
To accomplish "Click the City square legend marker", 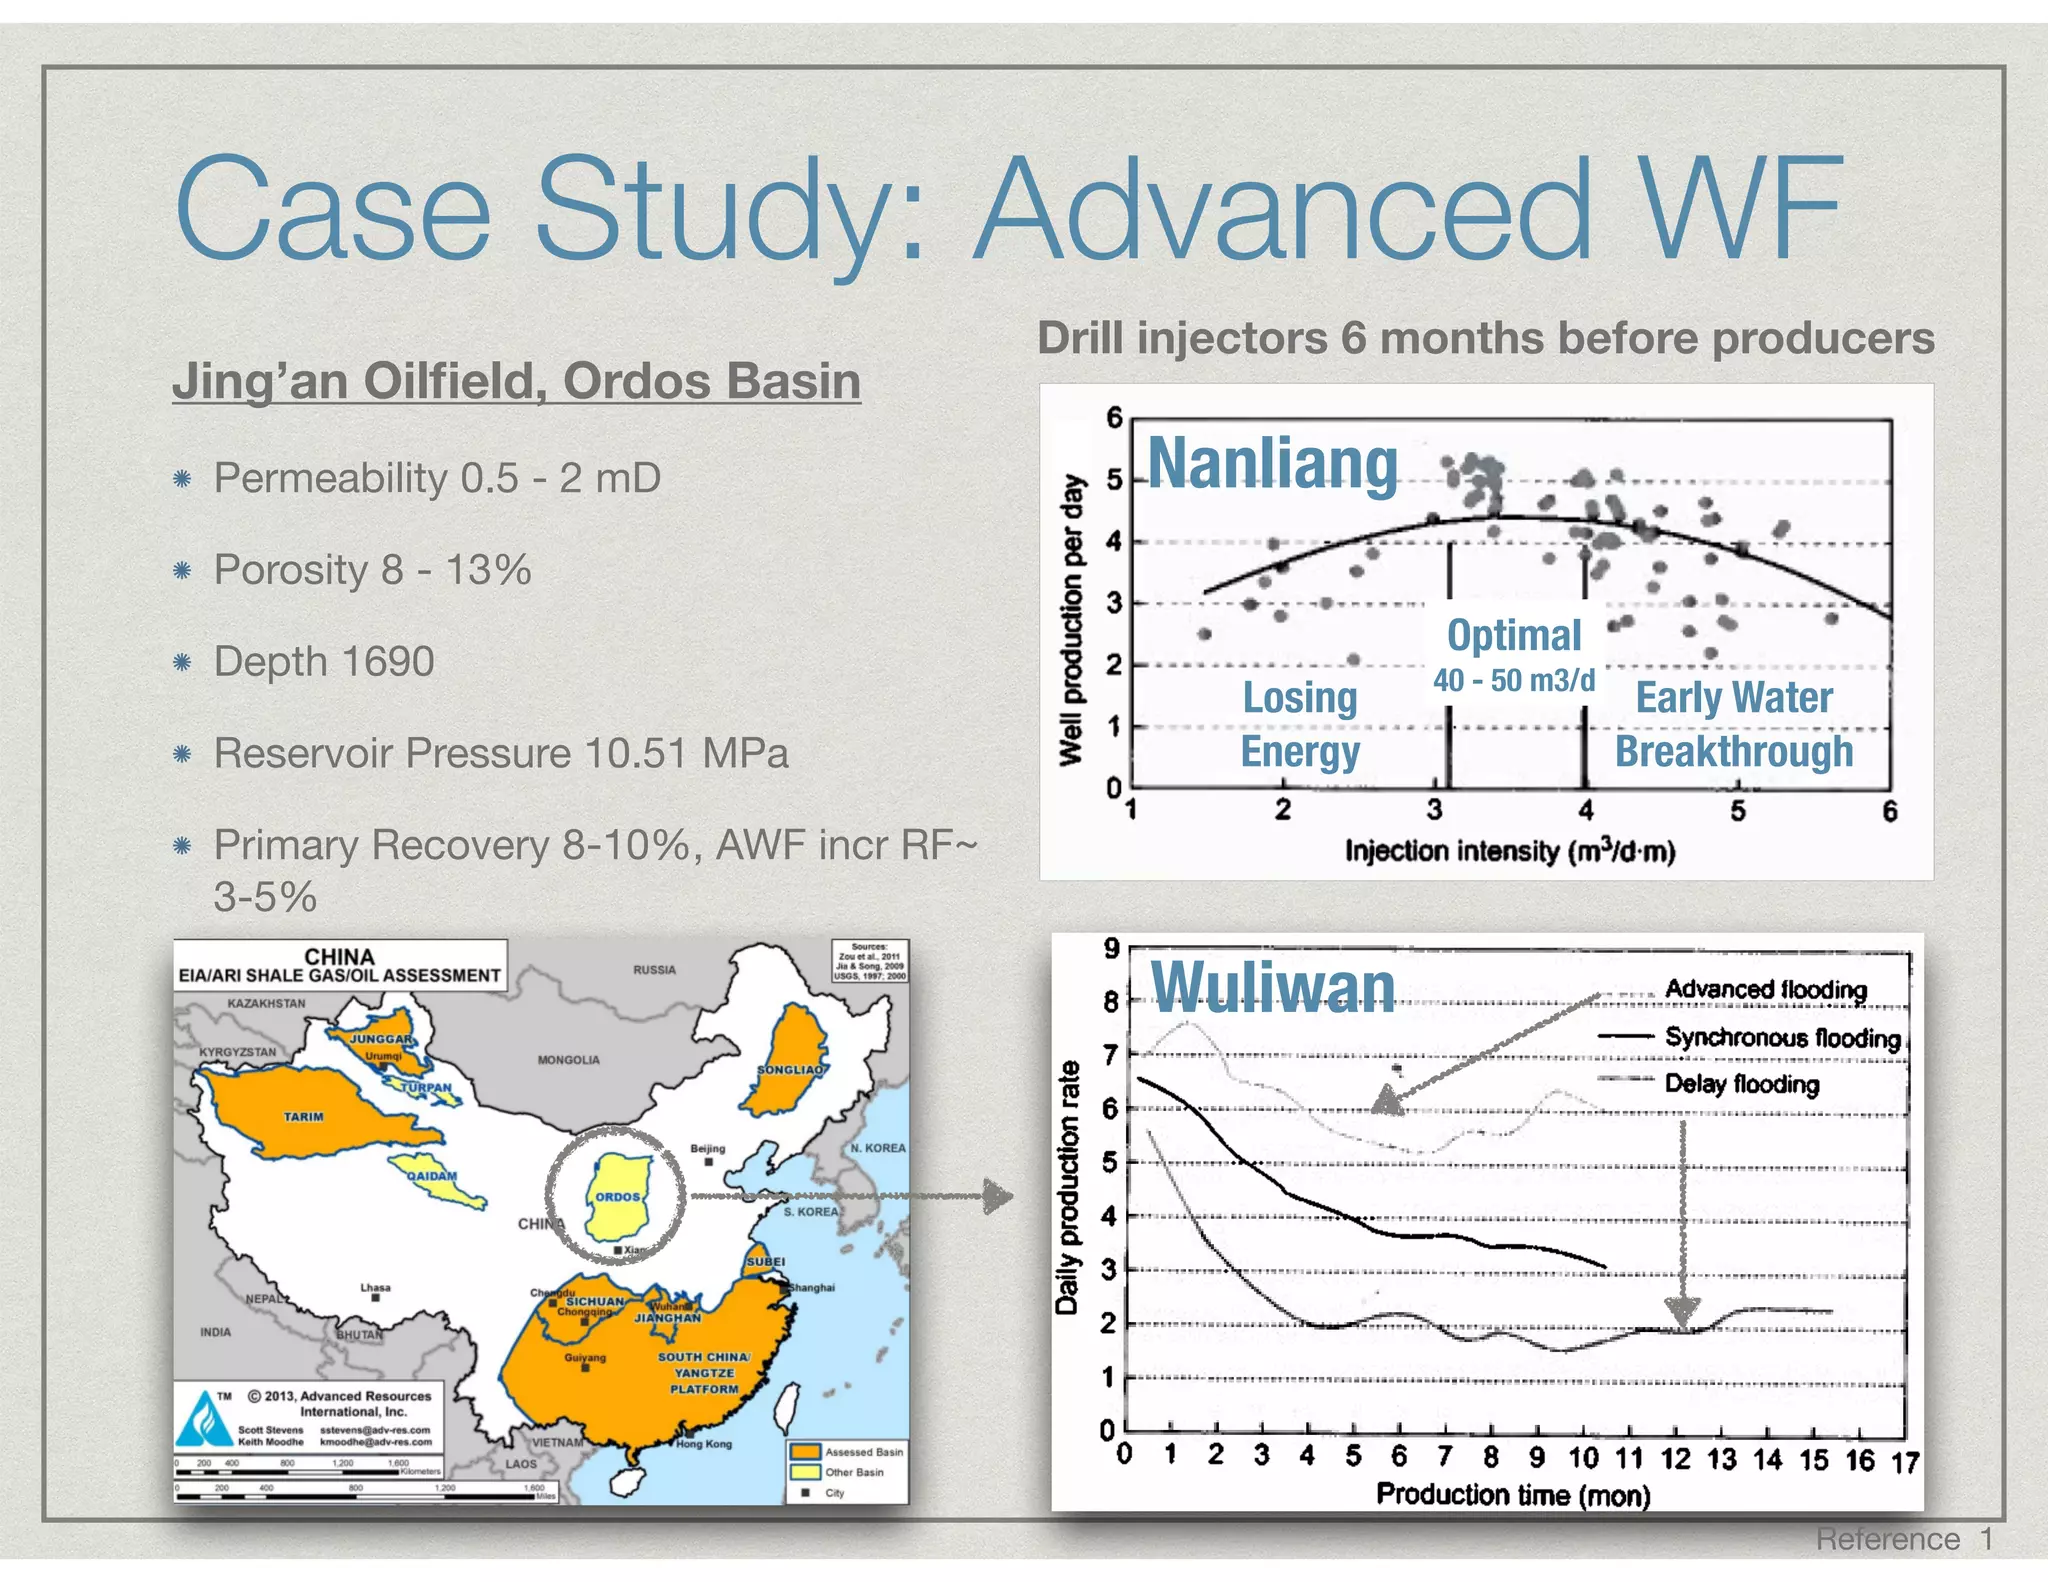I will coord(805,1493).
